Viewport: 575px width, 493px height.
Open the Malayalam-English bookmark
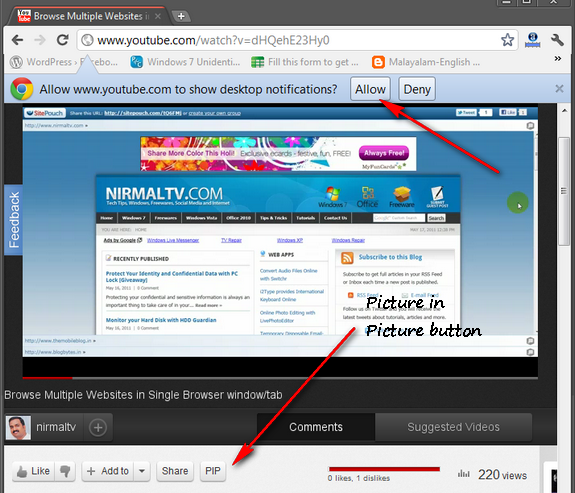[426, 62]
